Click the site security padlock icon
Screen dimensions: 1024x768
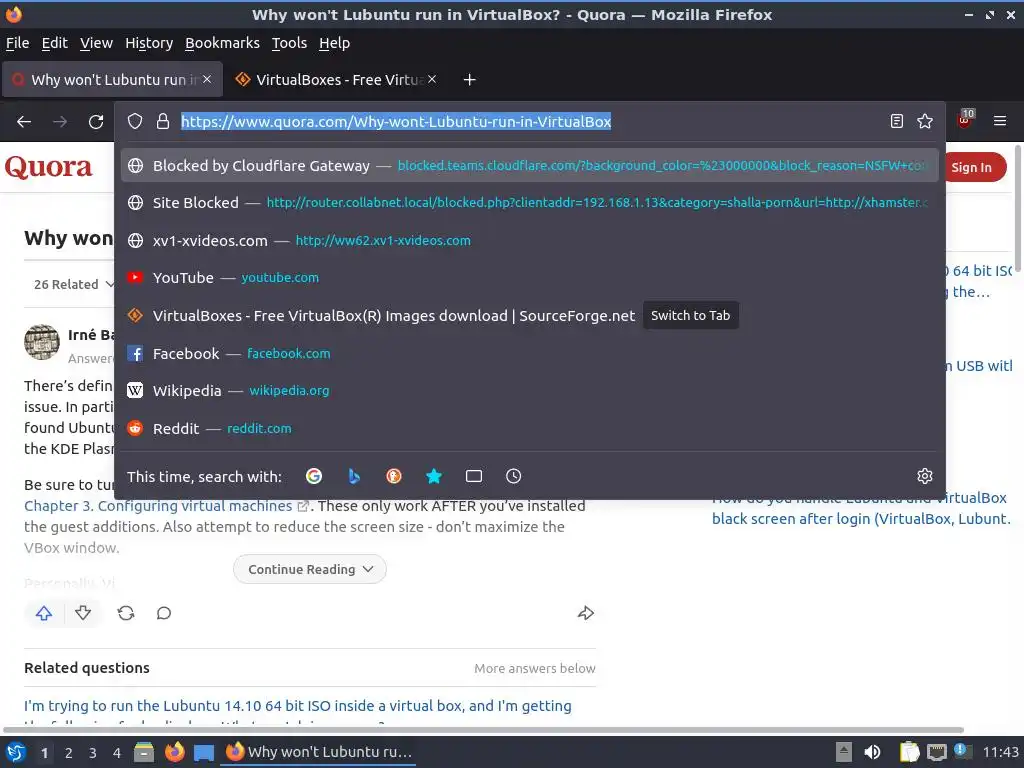[x=163, y=121]
